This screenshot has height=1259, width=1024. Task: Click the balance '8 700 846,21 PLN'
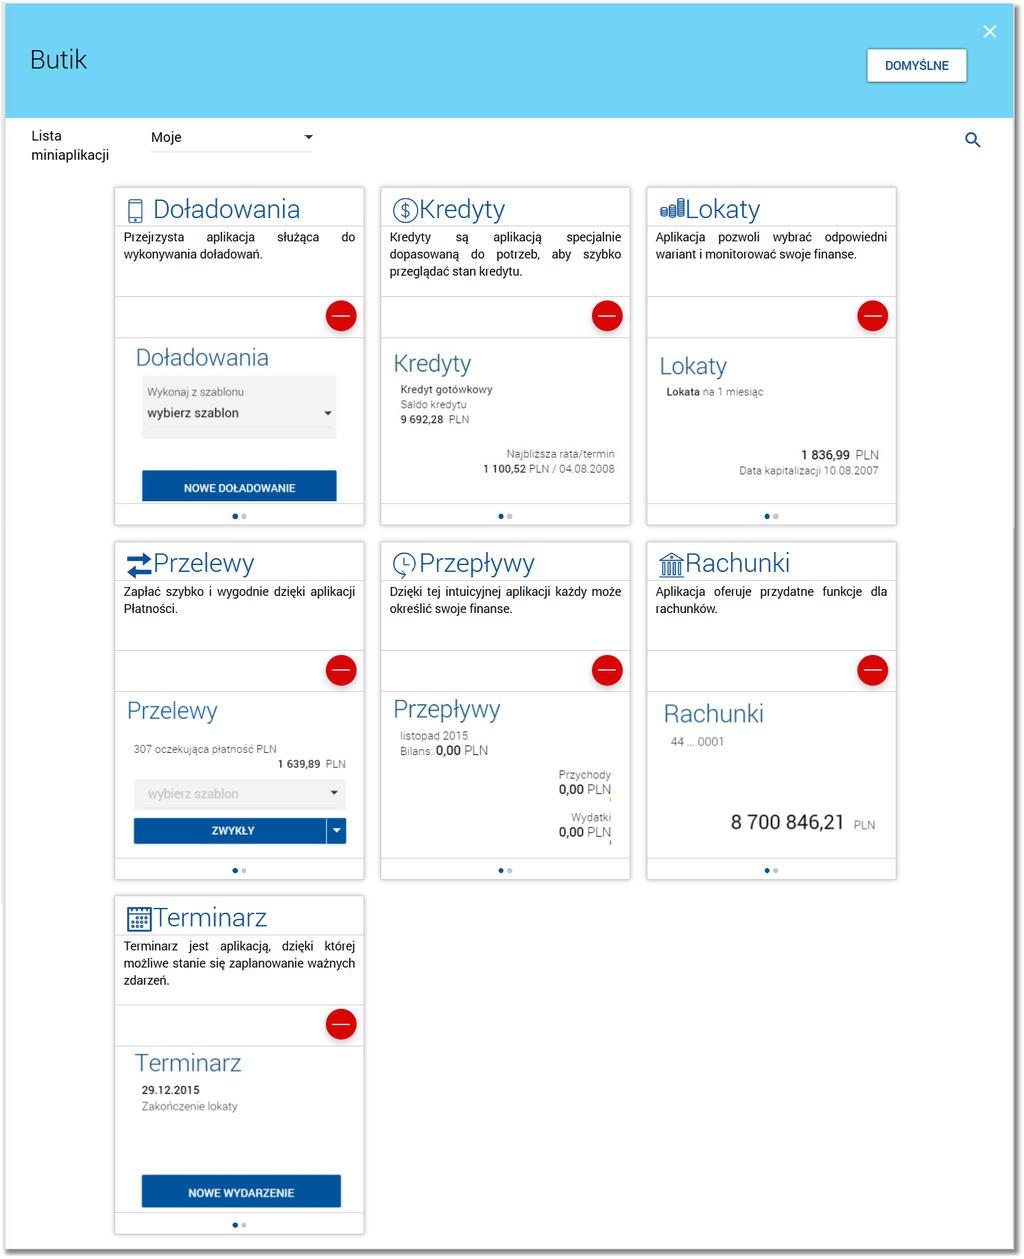pos(803,823)
